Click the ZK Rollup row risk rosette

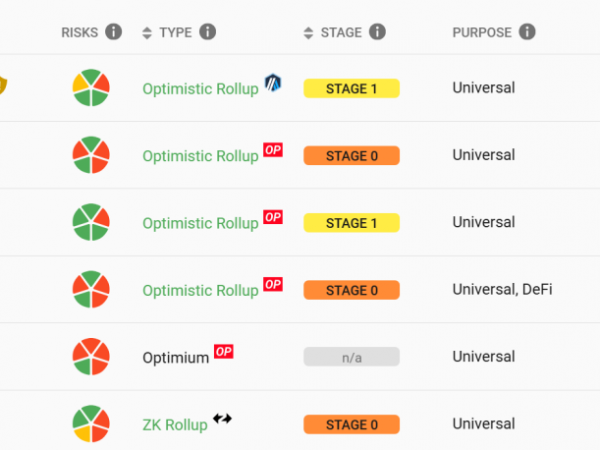tap(91, 424)
